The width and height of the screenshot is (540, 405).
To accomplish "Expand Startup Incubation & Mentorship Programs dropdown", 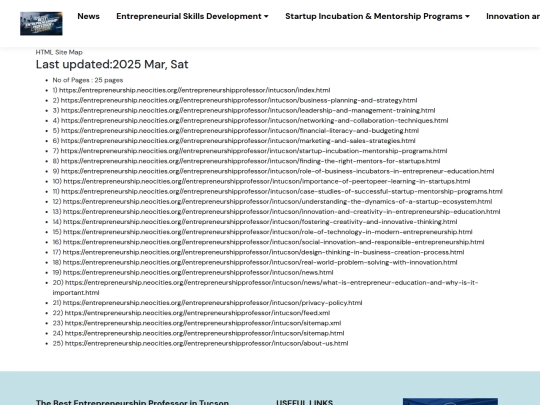I will coord(377,16).
